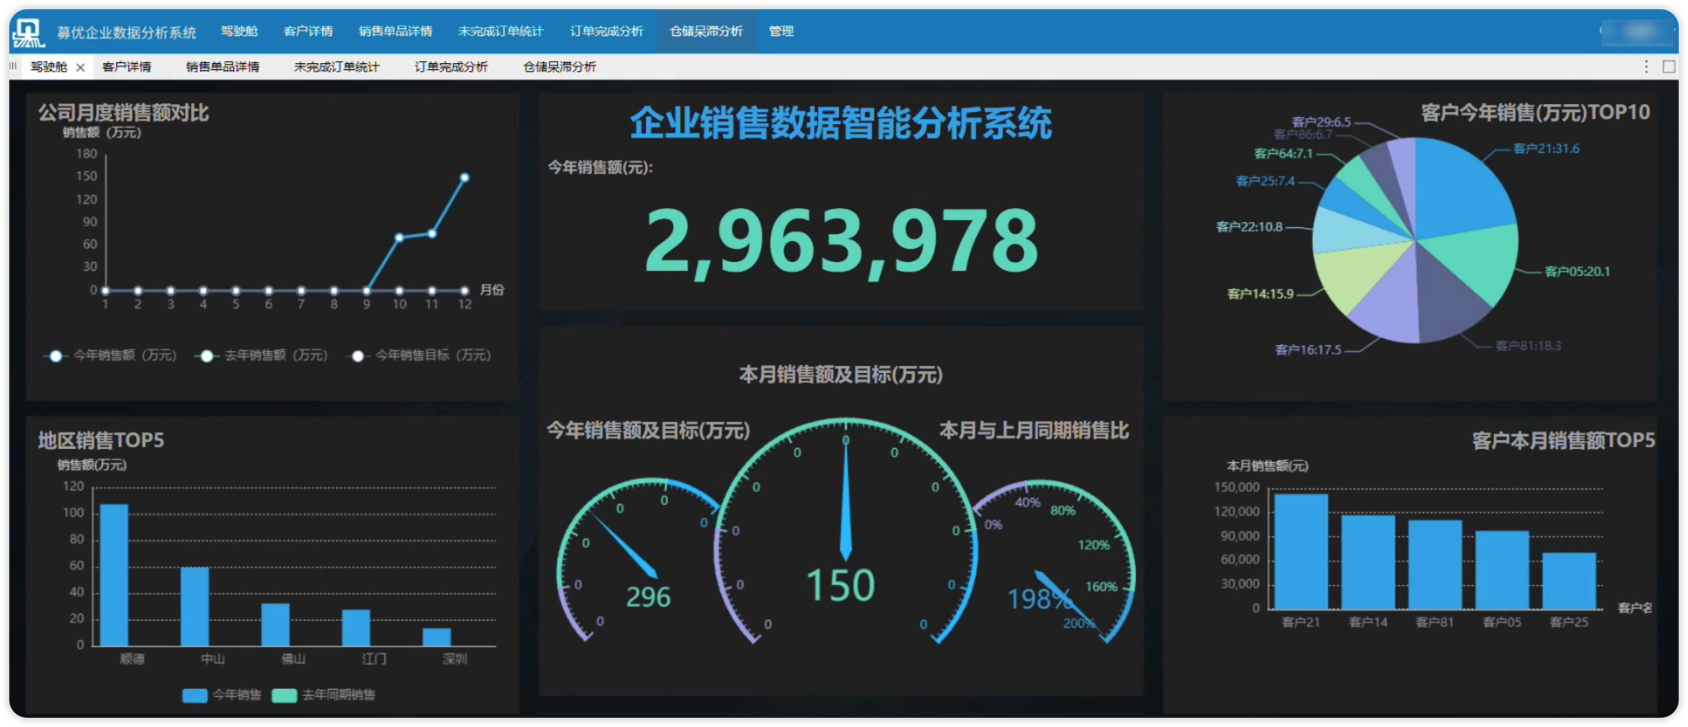Screen dimensions: 1688x727
Task: Open 订单完成分析 from the top navigation
Action: 606,32
